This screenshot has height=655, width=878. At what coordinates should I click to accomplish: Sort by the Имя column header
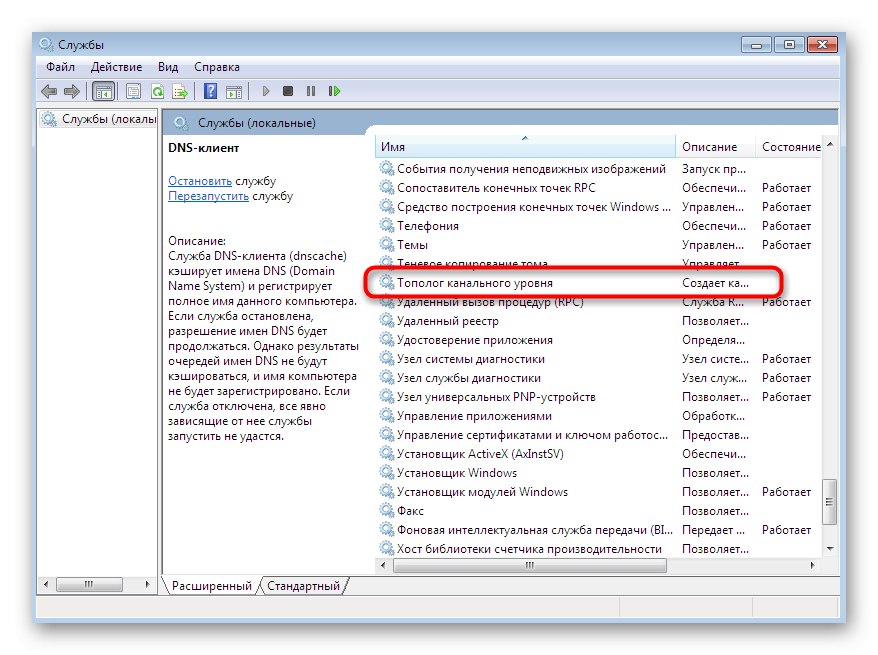[525, 147]
